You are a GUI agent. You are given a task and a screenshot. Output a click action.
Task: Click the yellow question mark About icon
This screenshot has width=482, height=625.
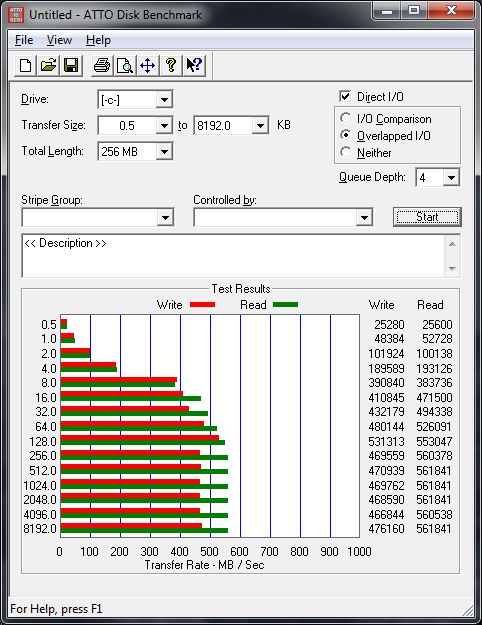pyautogui.click(x=171, y=65)
